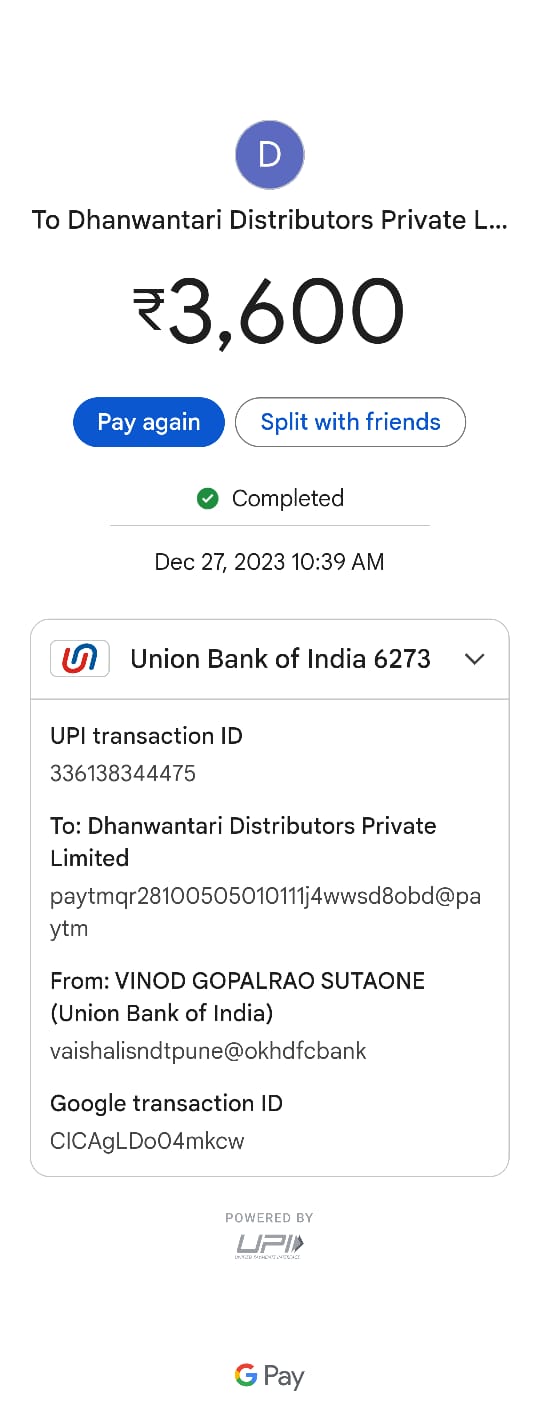Image resolution: width=540 pixels, height=1412 pixels.
Task: Tap From: VINOD GOPALRAO SUTAONE label
Action: 238,997
